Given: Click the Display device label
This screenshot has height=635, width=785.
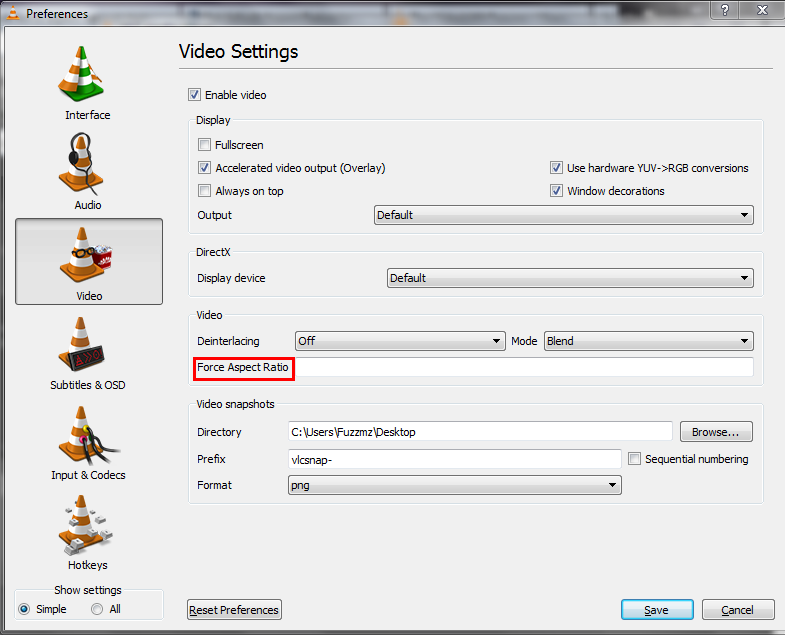Looking at the screenshot, I should tap(231, 278).
